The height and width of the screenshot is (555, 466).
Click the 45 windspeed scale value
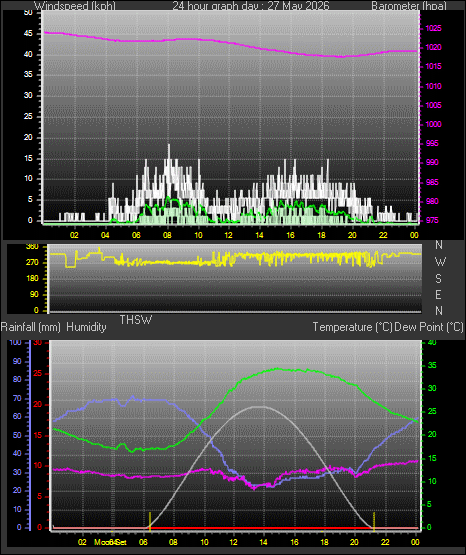click(x=28, y=34)
